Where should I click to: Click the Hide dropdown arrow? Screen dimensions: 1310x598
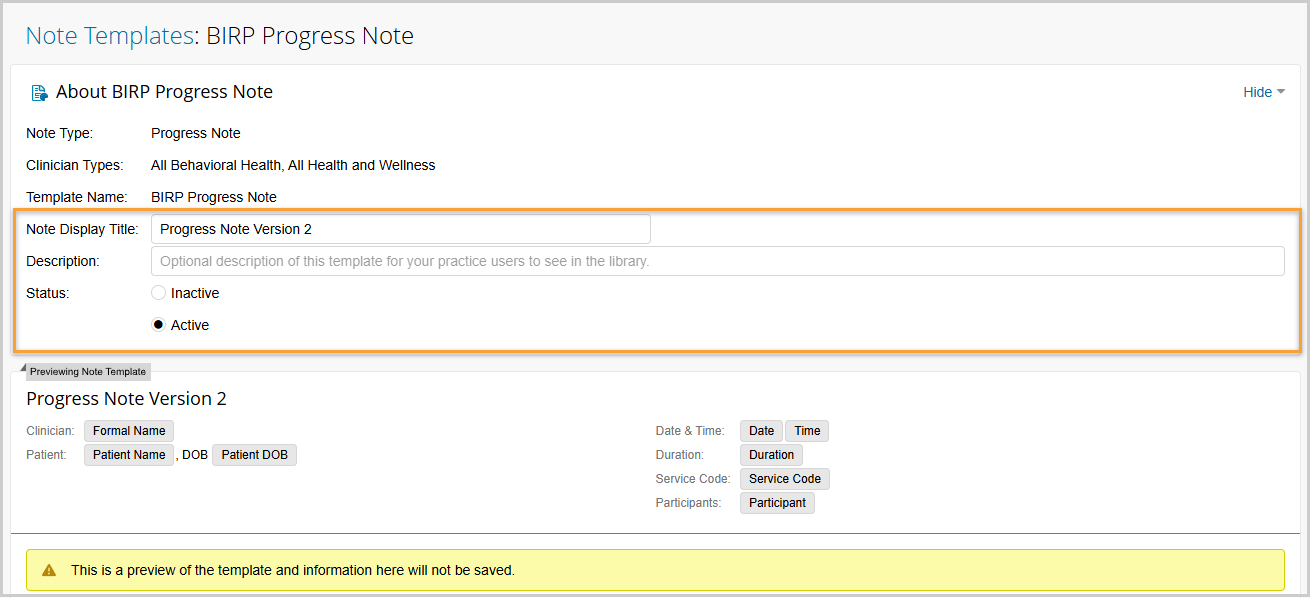point(1281,92)
